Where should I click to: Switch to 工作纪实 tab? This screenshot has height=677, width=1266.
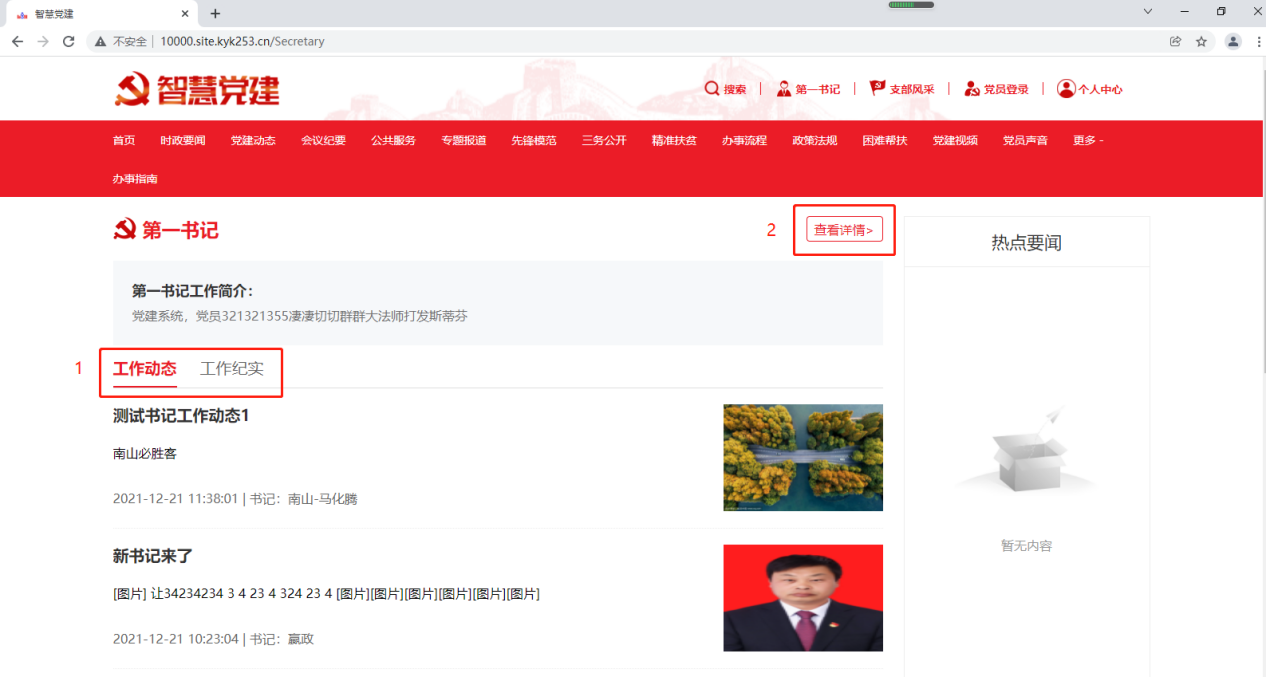(x=232, y=369)
